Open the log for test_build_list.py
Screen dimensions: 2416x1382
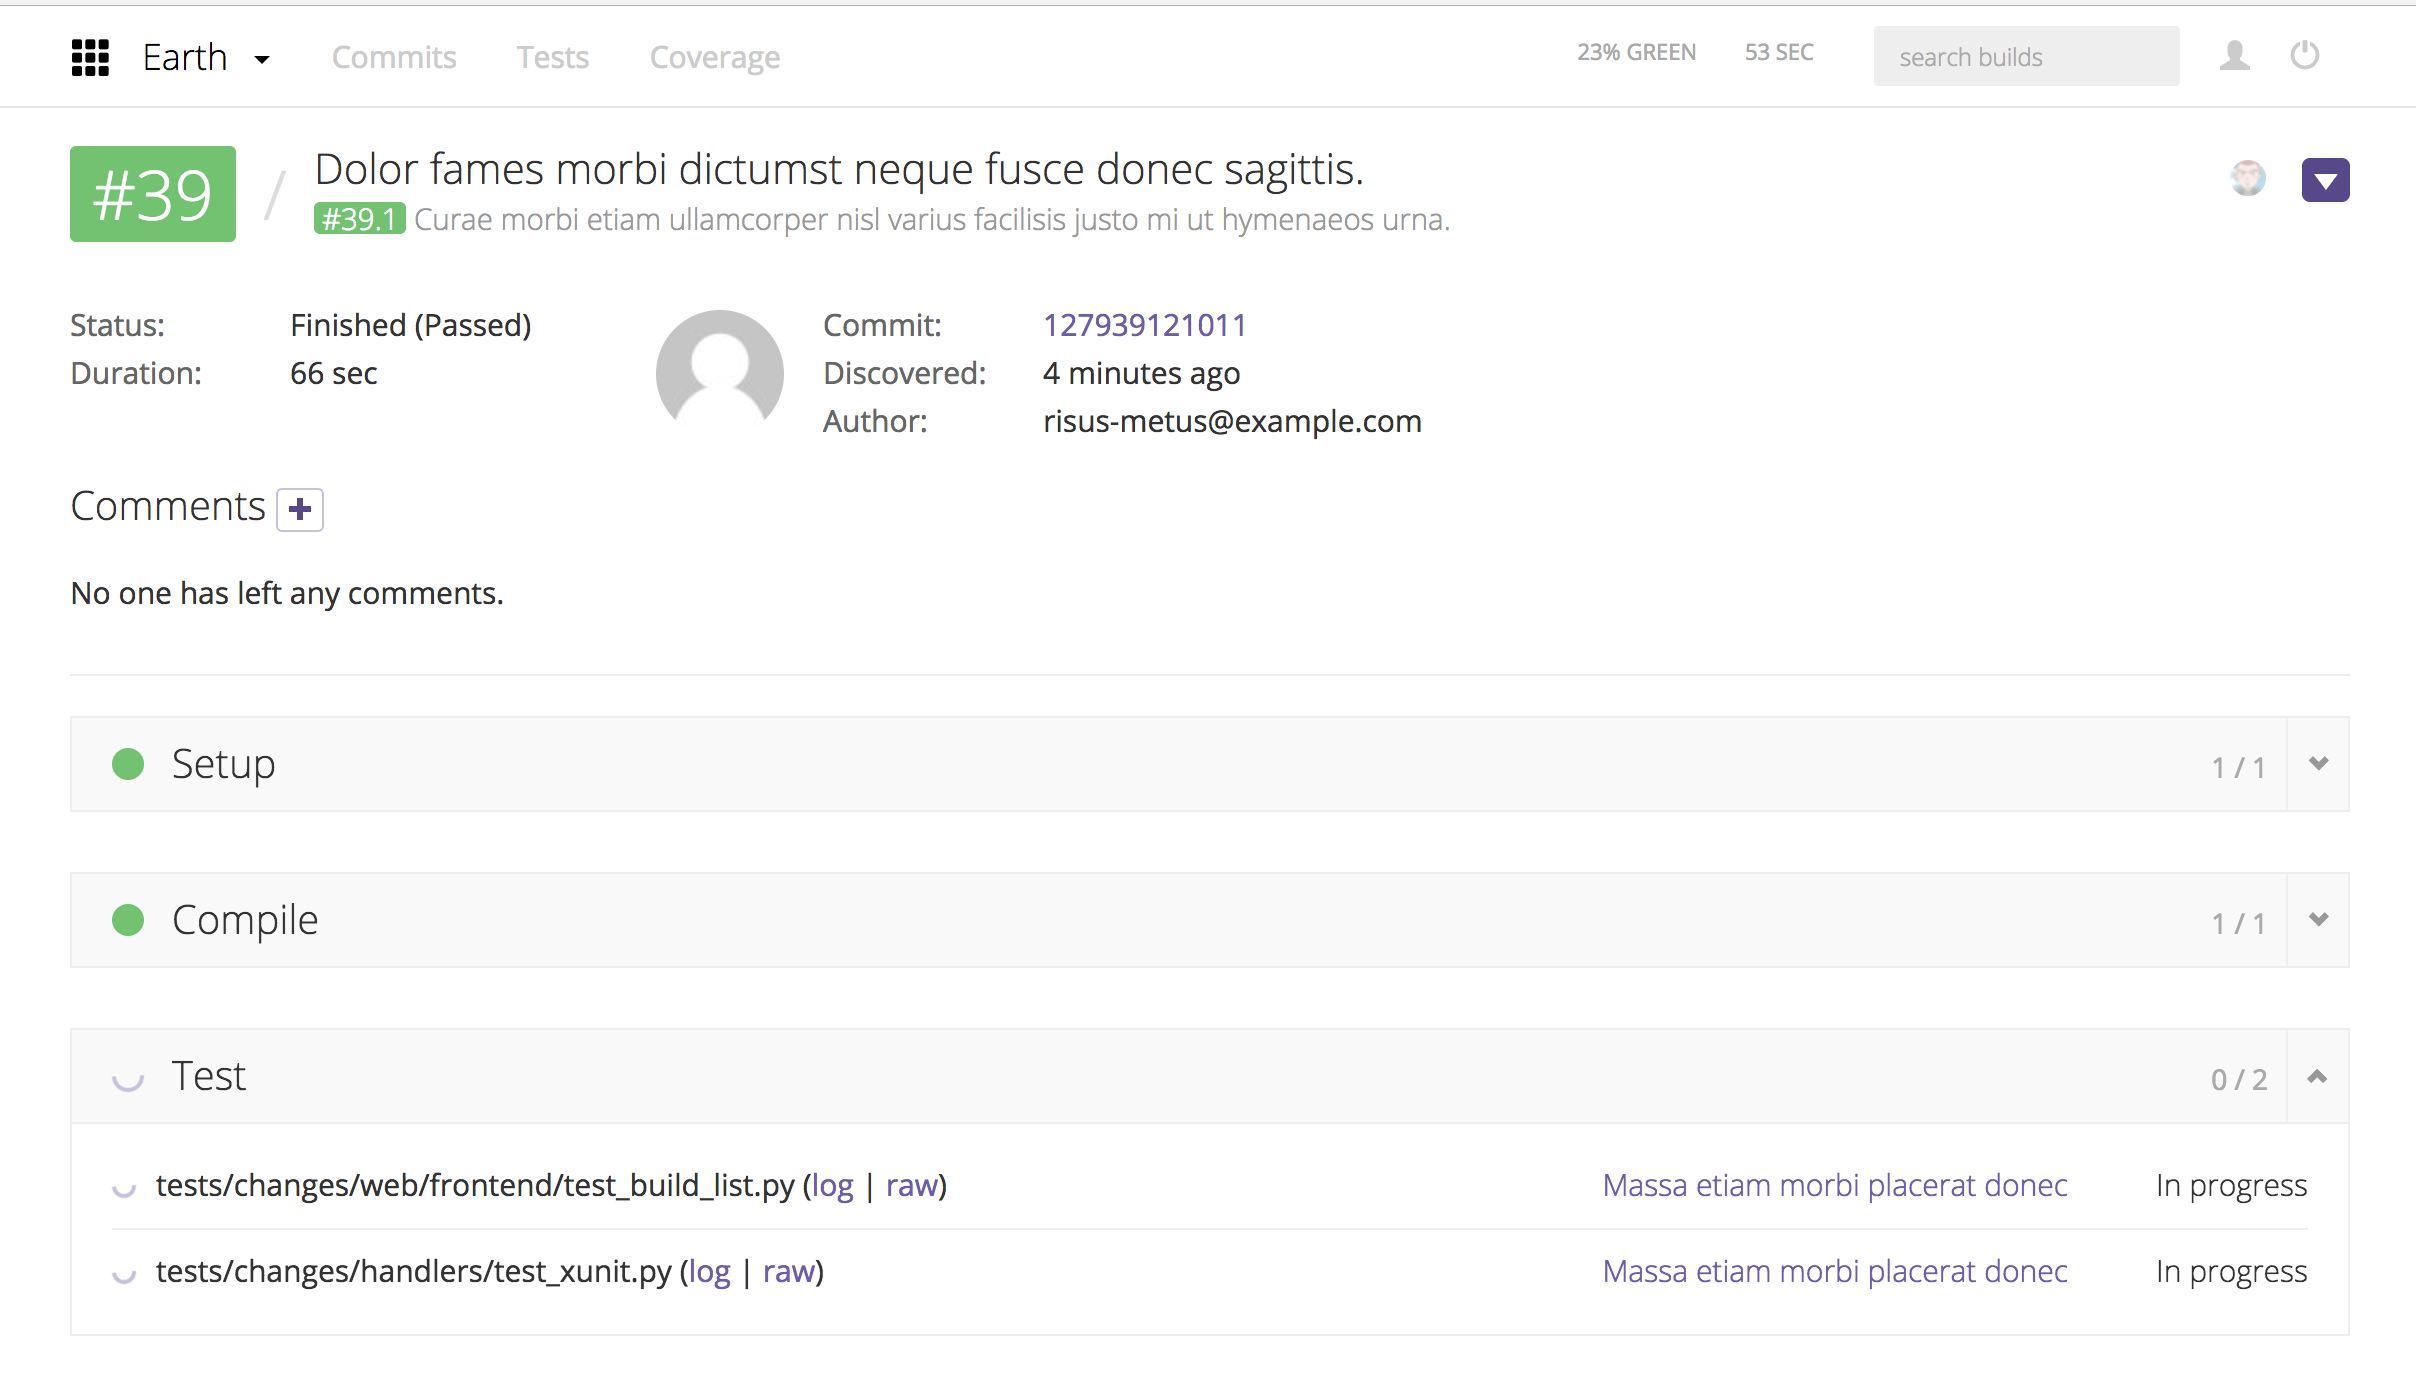coord(831,1185)
